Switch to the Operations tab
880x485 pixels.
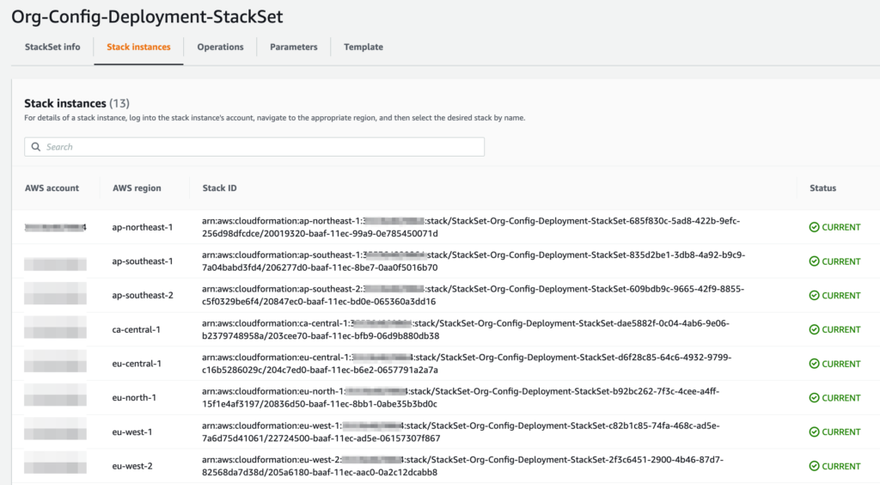(x=220, y=47)
